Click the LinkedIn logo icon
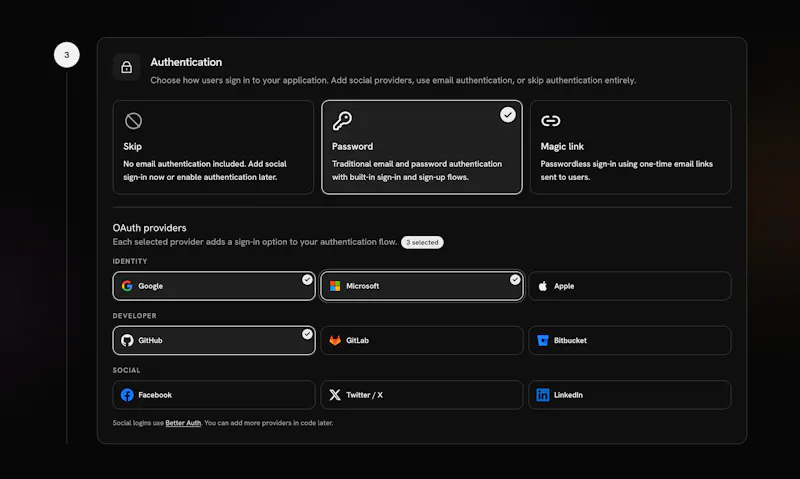 (543, 395)
